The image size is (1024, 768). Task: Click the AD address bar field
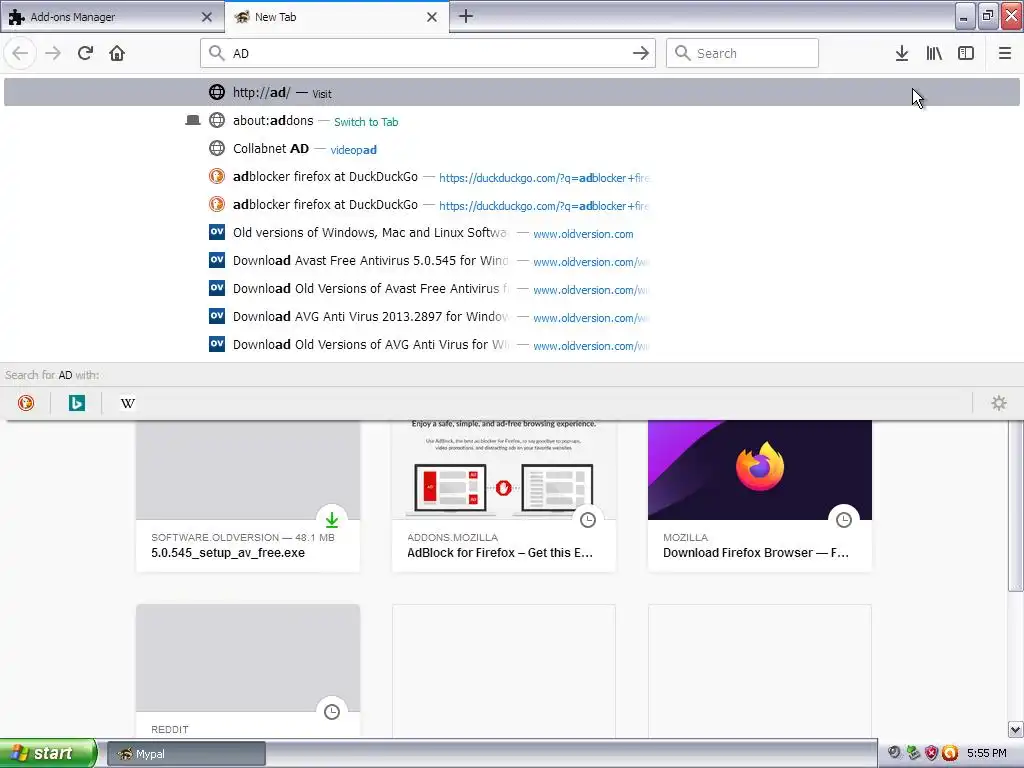428,53
